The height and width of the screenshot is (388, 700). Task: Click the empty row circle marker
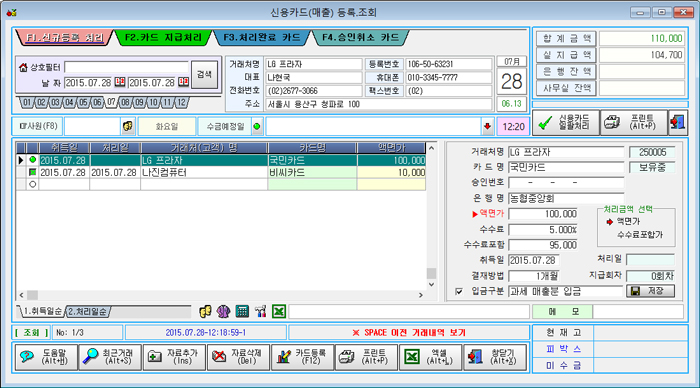click(33, 184)
